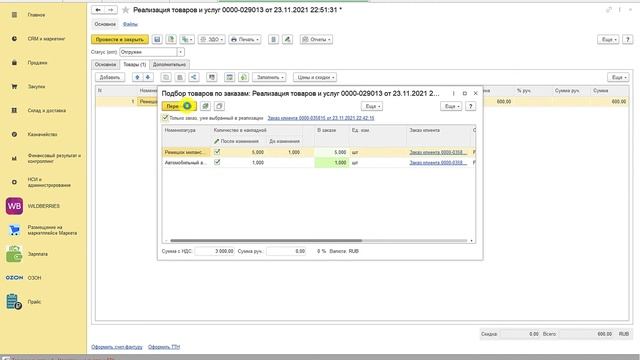Open НСИ и администрирование section
Image resolution: width=640 pixels, height=360 pixels.
coord(49,182)
